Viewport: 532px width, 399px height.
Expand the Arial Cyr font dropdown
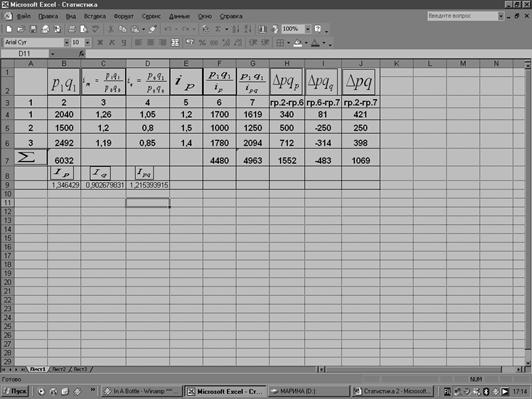[66, 43]
